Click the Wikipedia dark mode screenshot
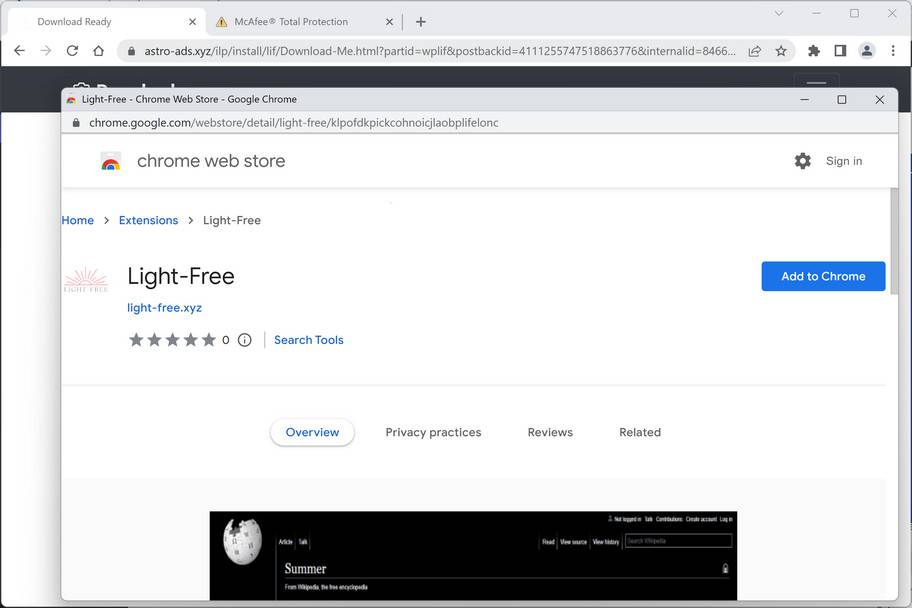This screenshot has height=608, width=912. coord(472,555)
